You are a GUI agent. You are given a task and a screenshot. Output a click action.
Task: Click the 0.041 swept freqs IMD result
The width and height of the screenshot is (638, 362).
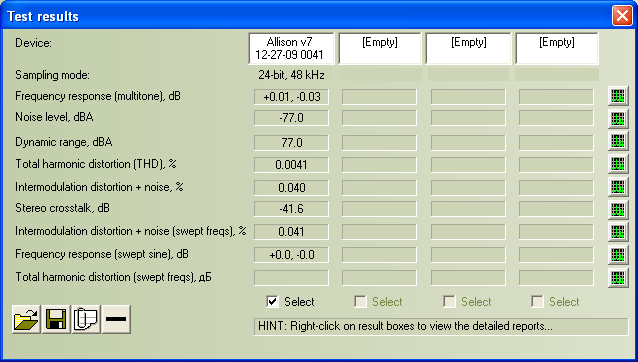[291, 231]
